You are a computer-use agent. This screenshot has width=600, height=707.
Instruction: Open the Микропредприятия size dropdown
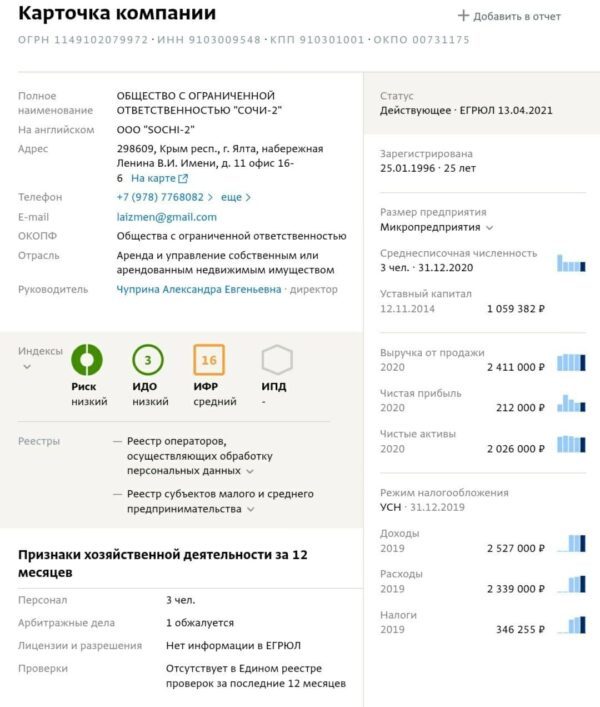coord(488,227)
